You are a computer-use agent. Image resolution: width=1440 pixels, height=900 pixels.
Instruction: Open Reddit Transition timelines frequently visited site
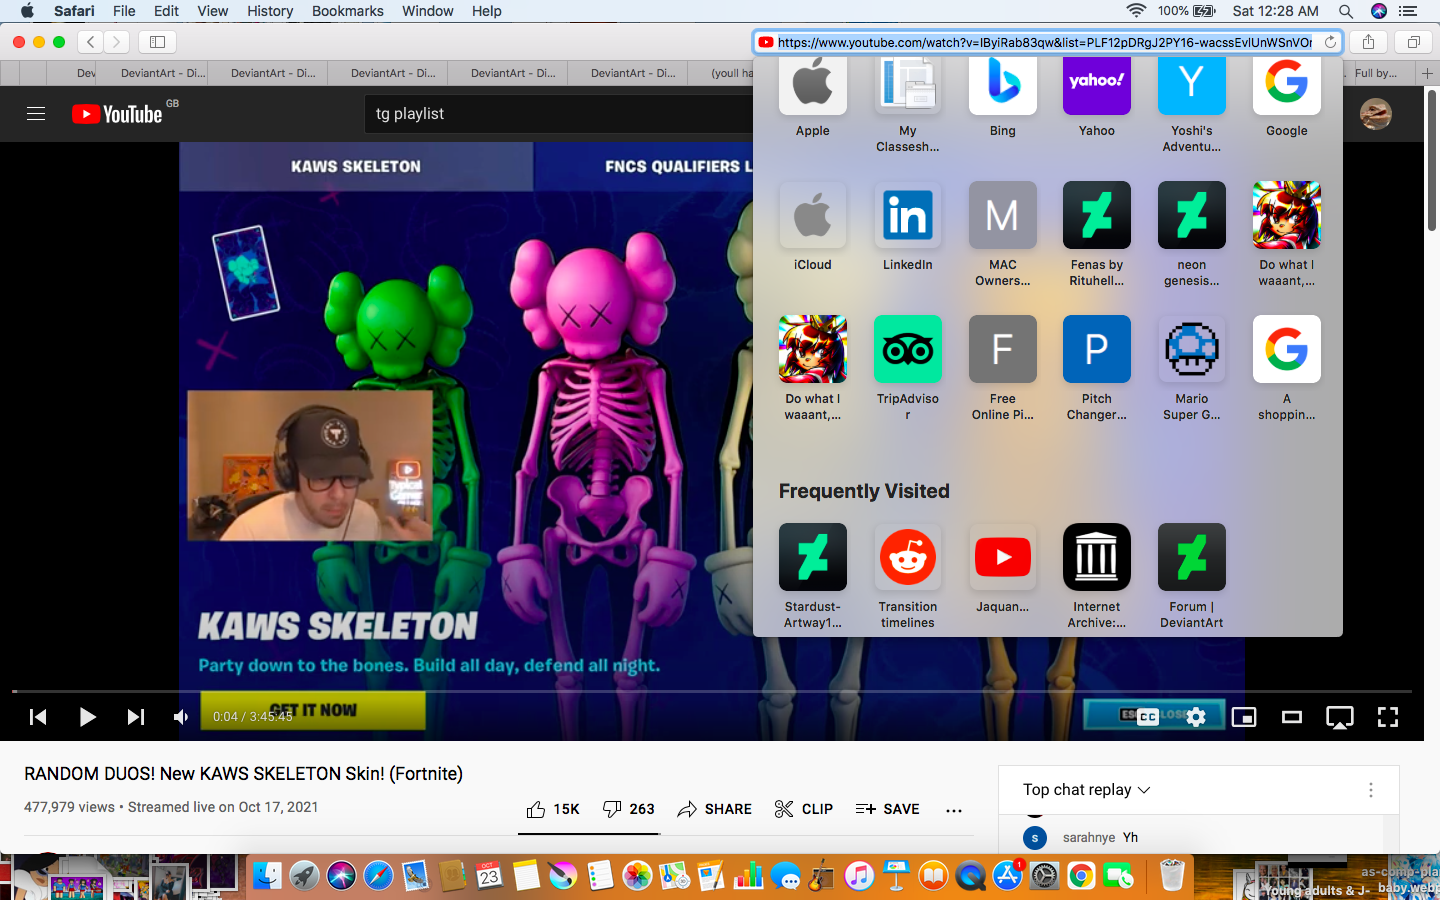coord(907,557)
